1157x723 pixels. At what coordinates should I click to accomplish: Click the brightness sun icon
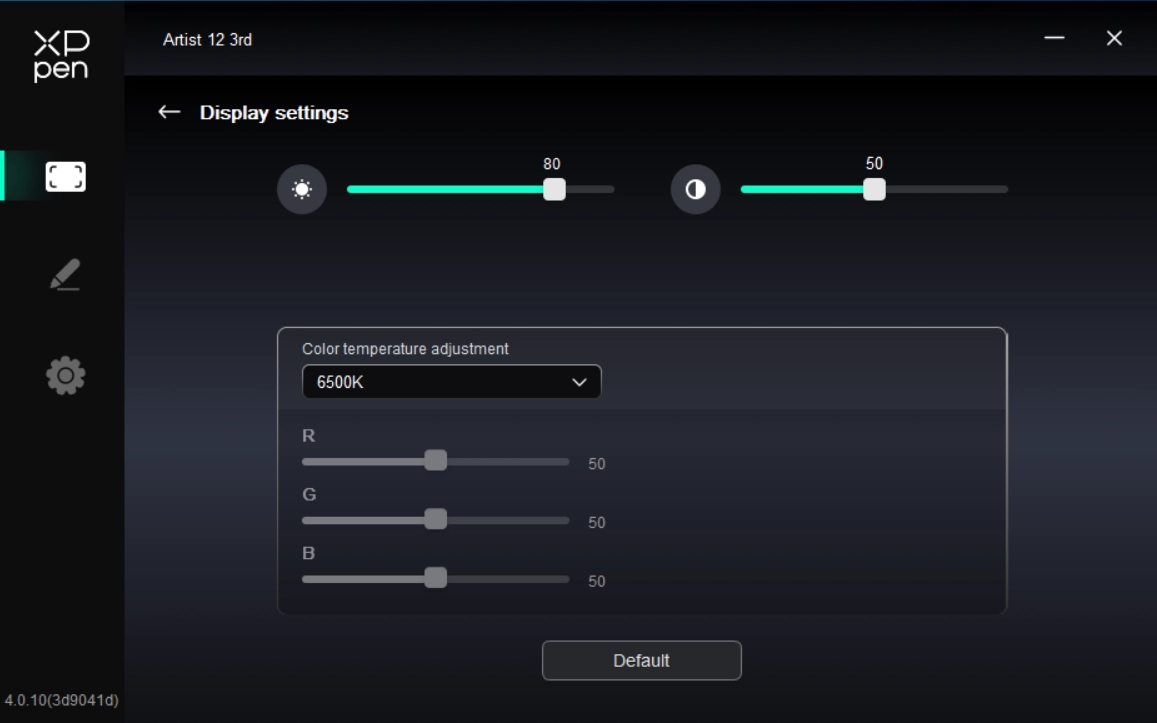[x=302, y=189]
